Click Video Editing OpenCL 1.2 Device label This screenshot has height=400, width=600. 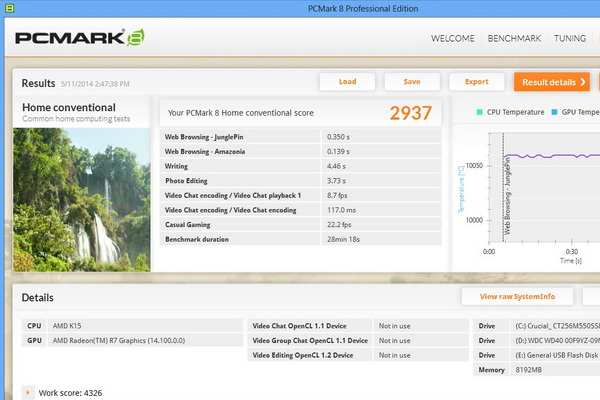(x=303, y=355)
